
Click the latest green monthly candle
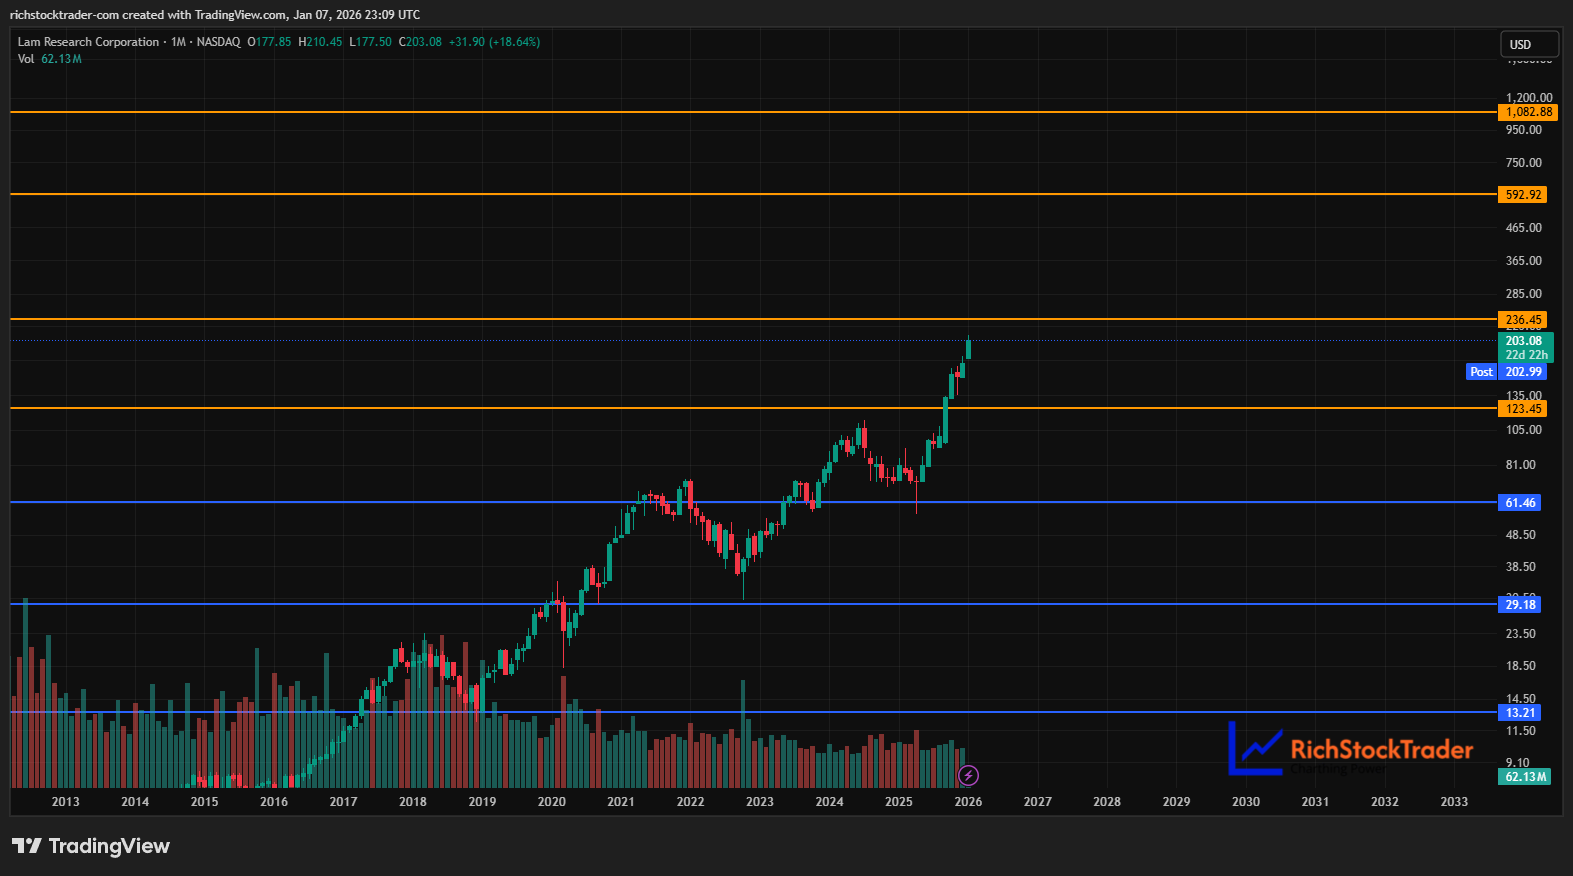[968, 349]
